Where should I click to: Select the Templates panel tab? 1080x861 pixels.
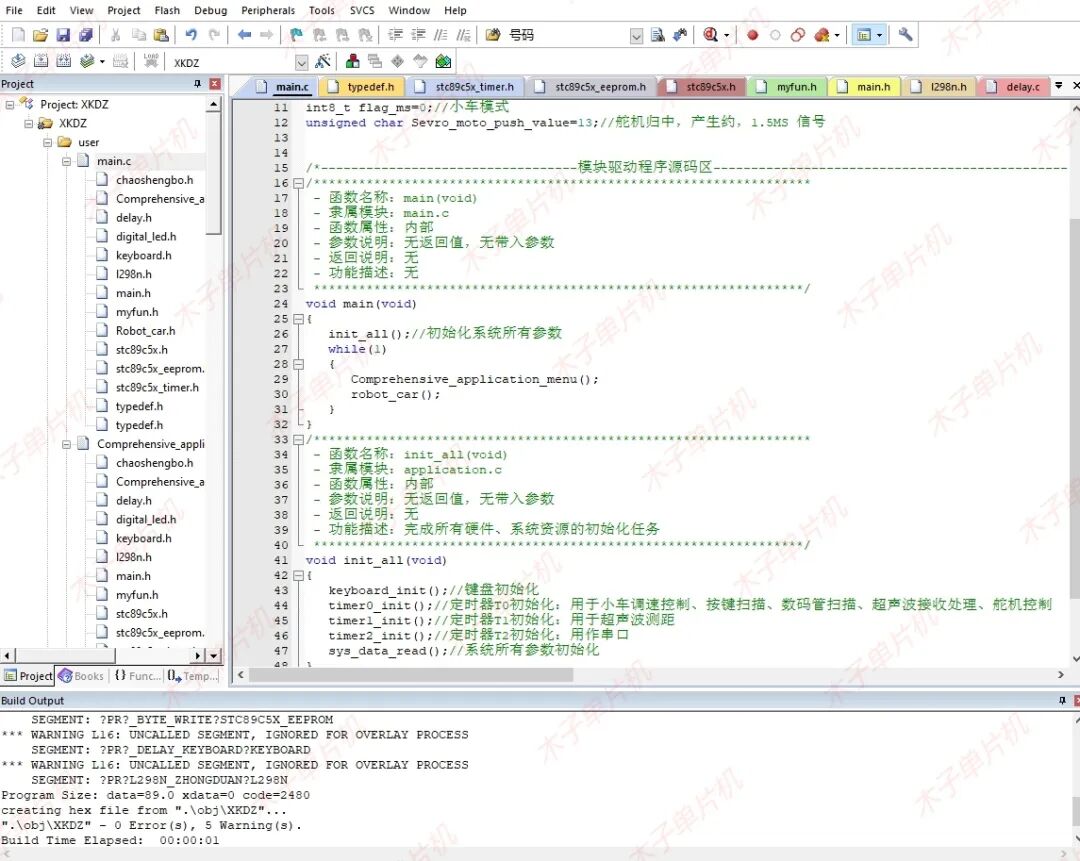point(193,676)
